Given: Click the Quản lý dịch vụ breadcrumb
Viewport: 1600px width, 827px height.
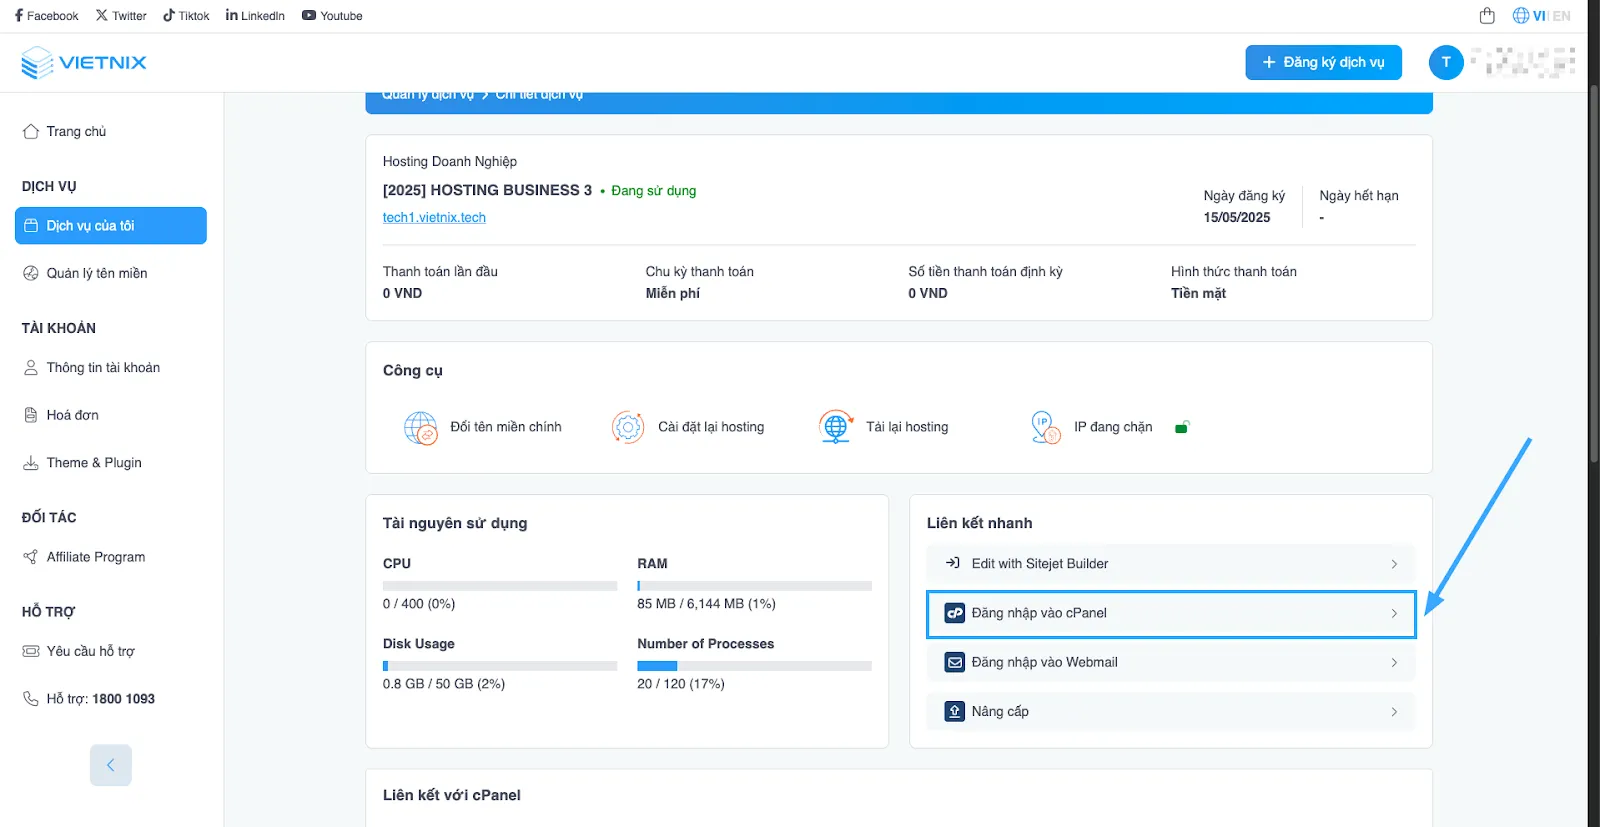Looking at the screenshot, I should coord(428,96).
